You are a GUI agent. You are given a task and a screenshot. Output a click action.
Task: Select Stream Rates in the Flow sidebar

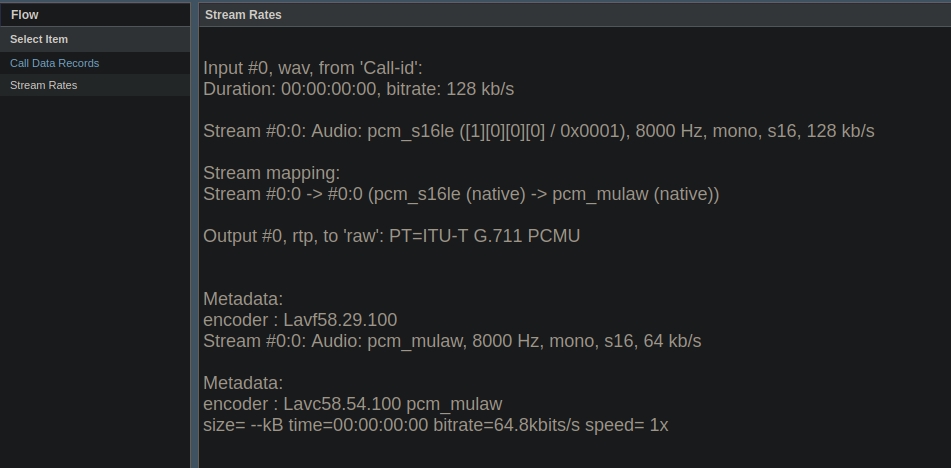[x=43, y=85]
